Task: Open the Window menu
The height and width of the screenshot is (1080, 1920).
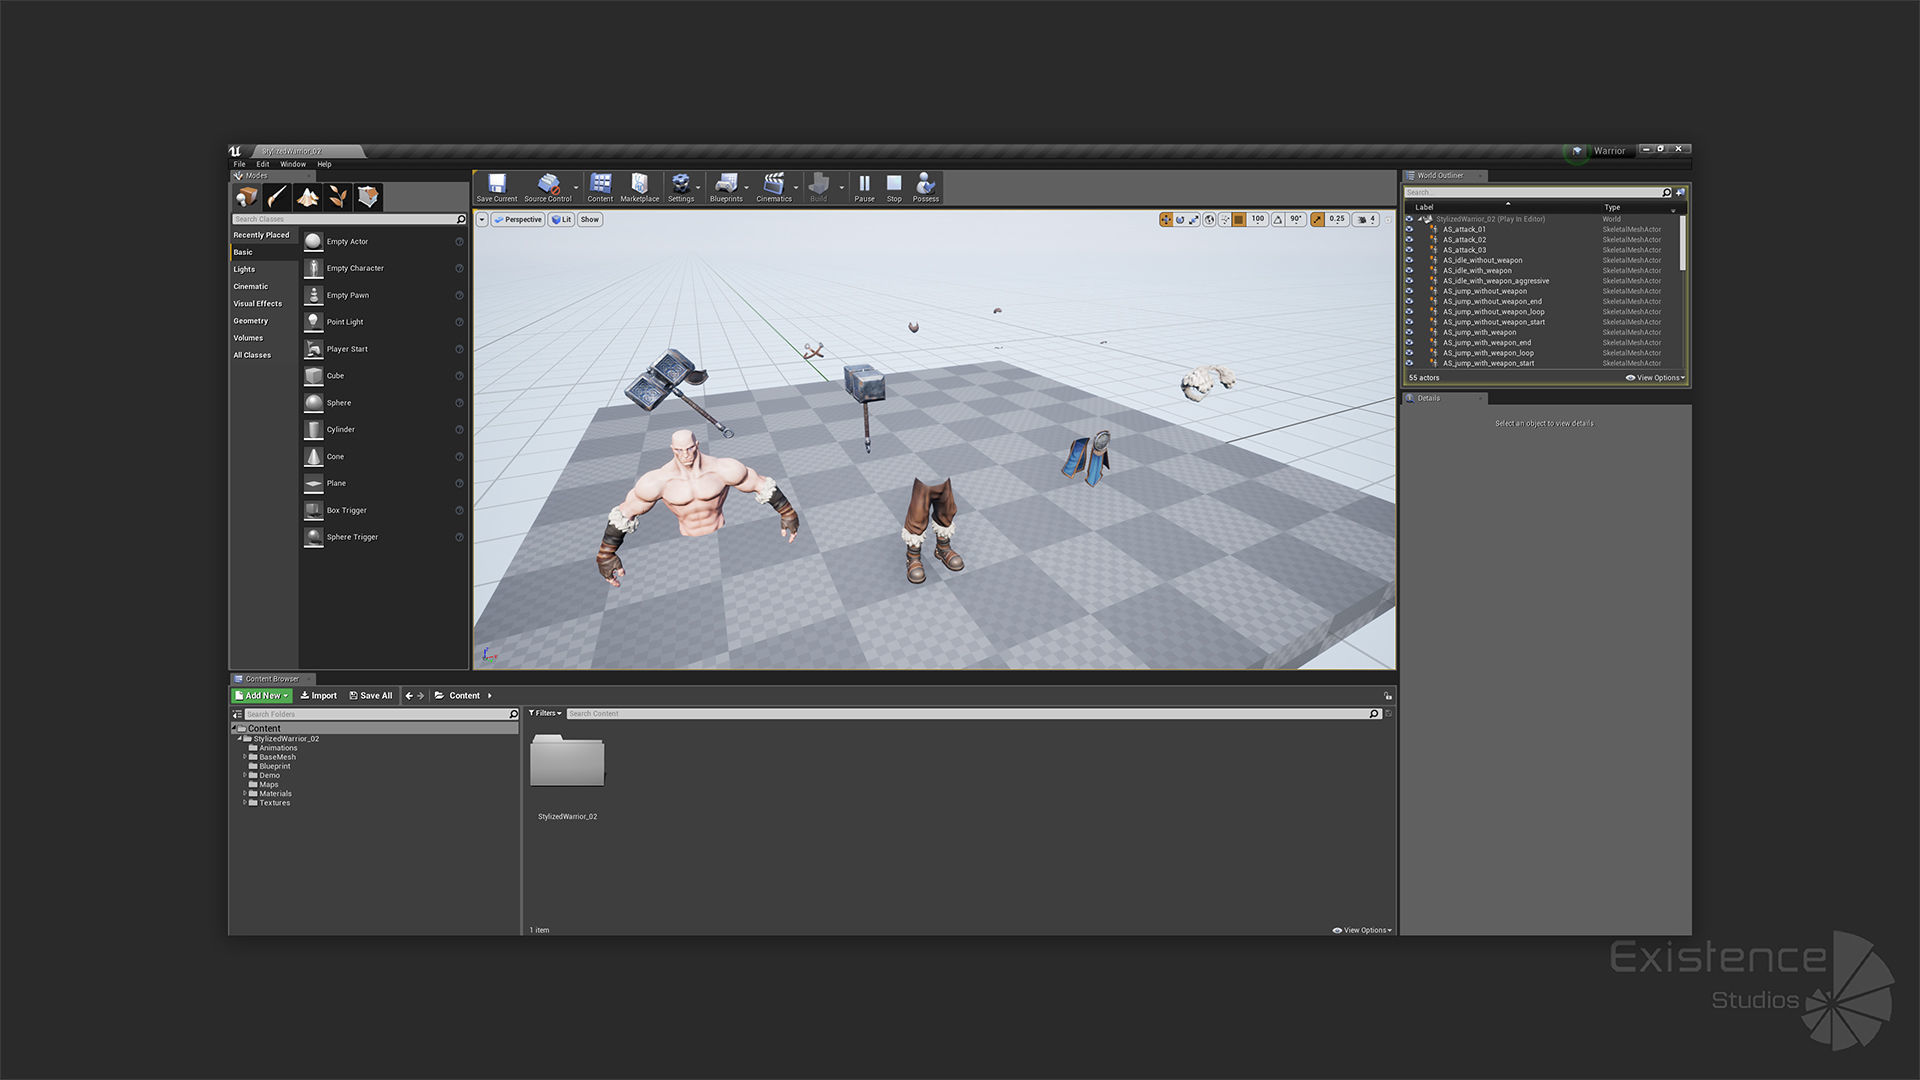Action: pos(292,164)
